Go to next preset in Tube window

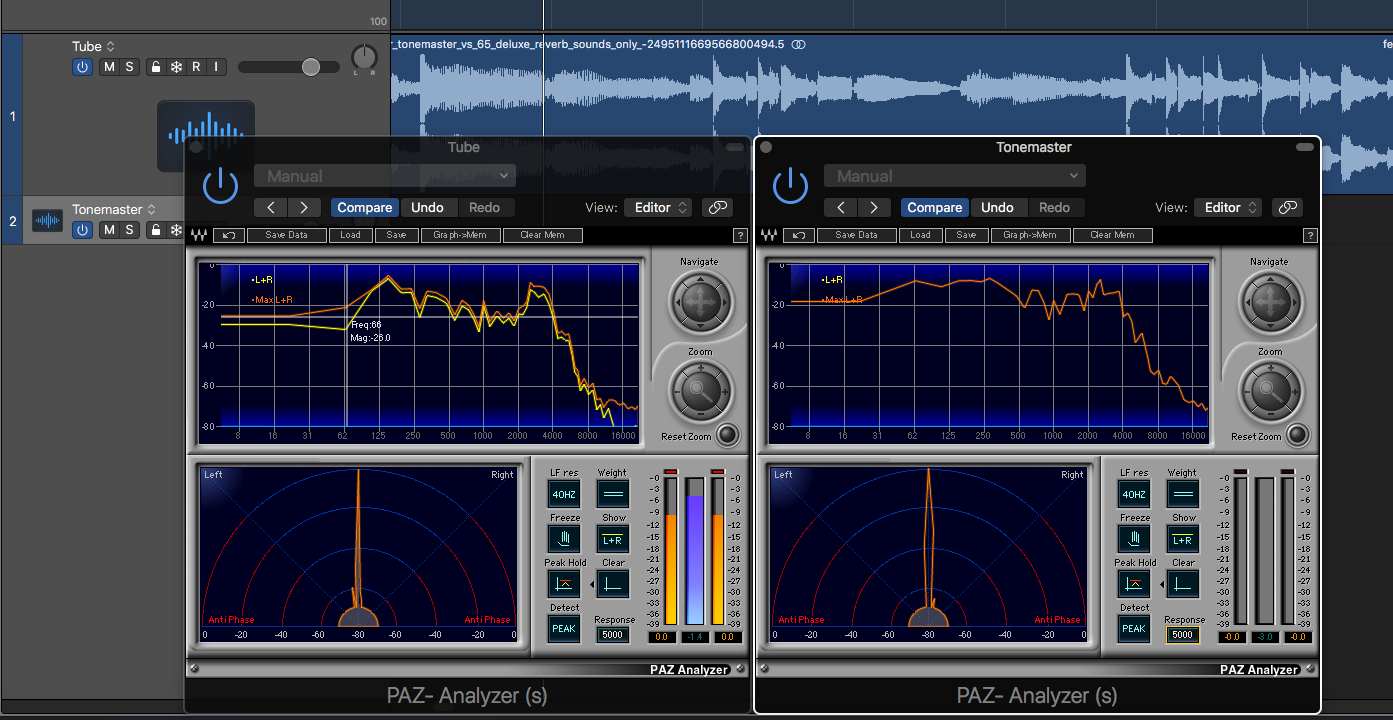[303, 207]
